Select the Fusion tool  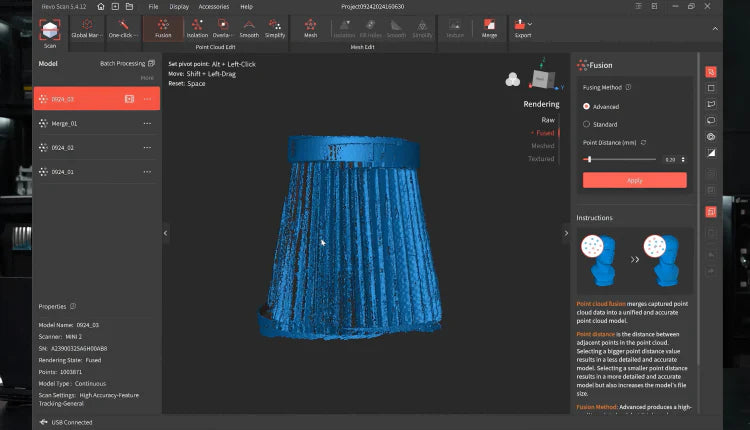click(162, 27)
